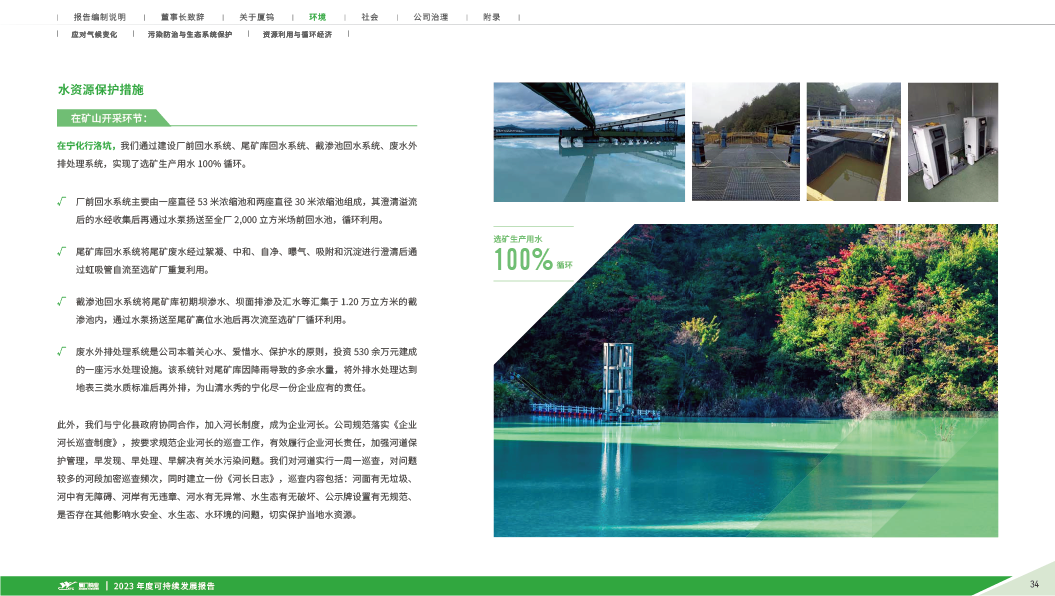Open the 应对气候变化 sub-section link
This screenshot has width=1055, height=596.
click(x=94, y=34)
